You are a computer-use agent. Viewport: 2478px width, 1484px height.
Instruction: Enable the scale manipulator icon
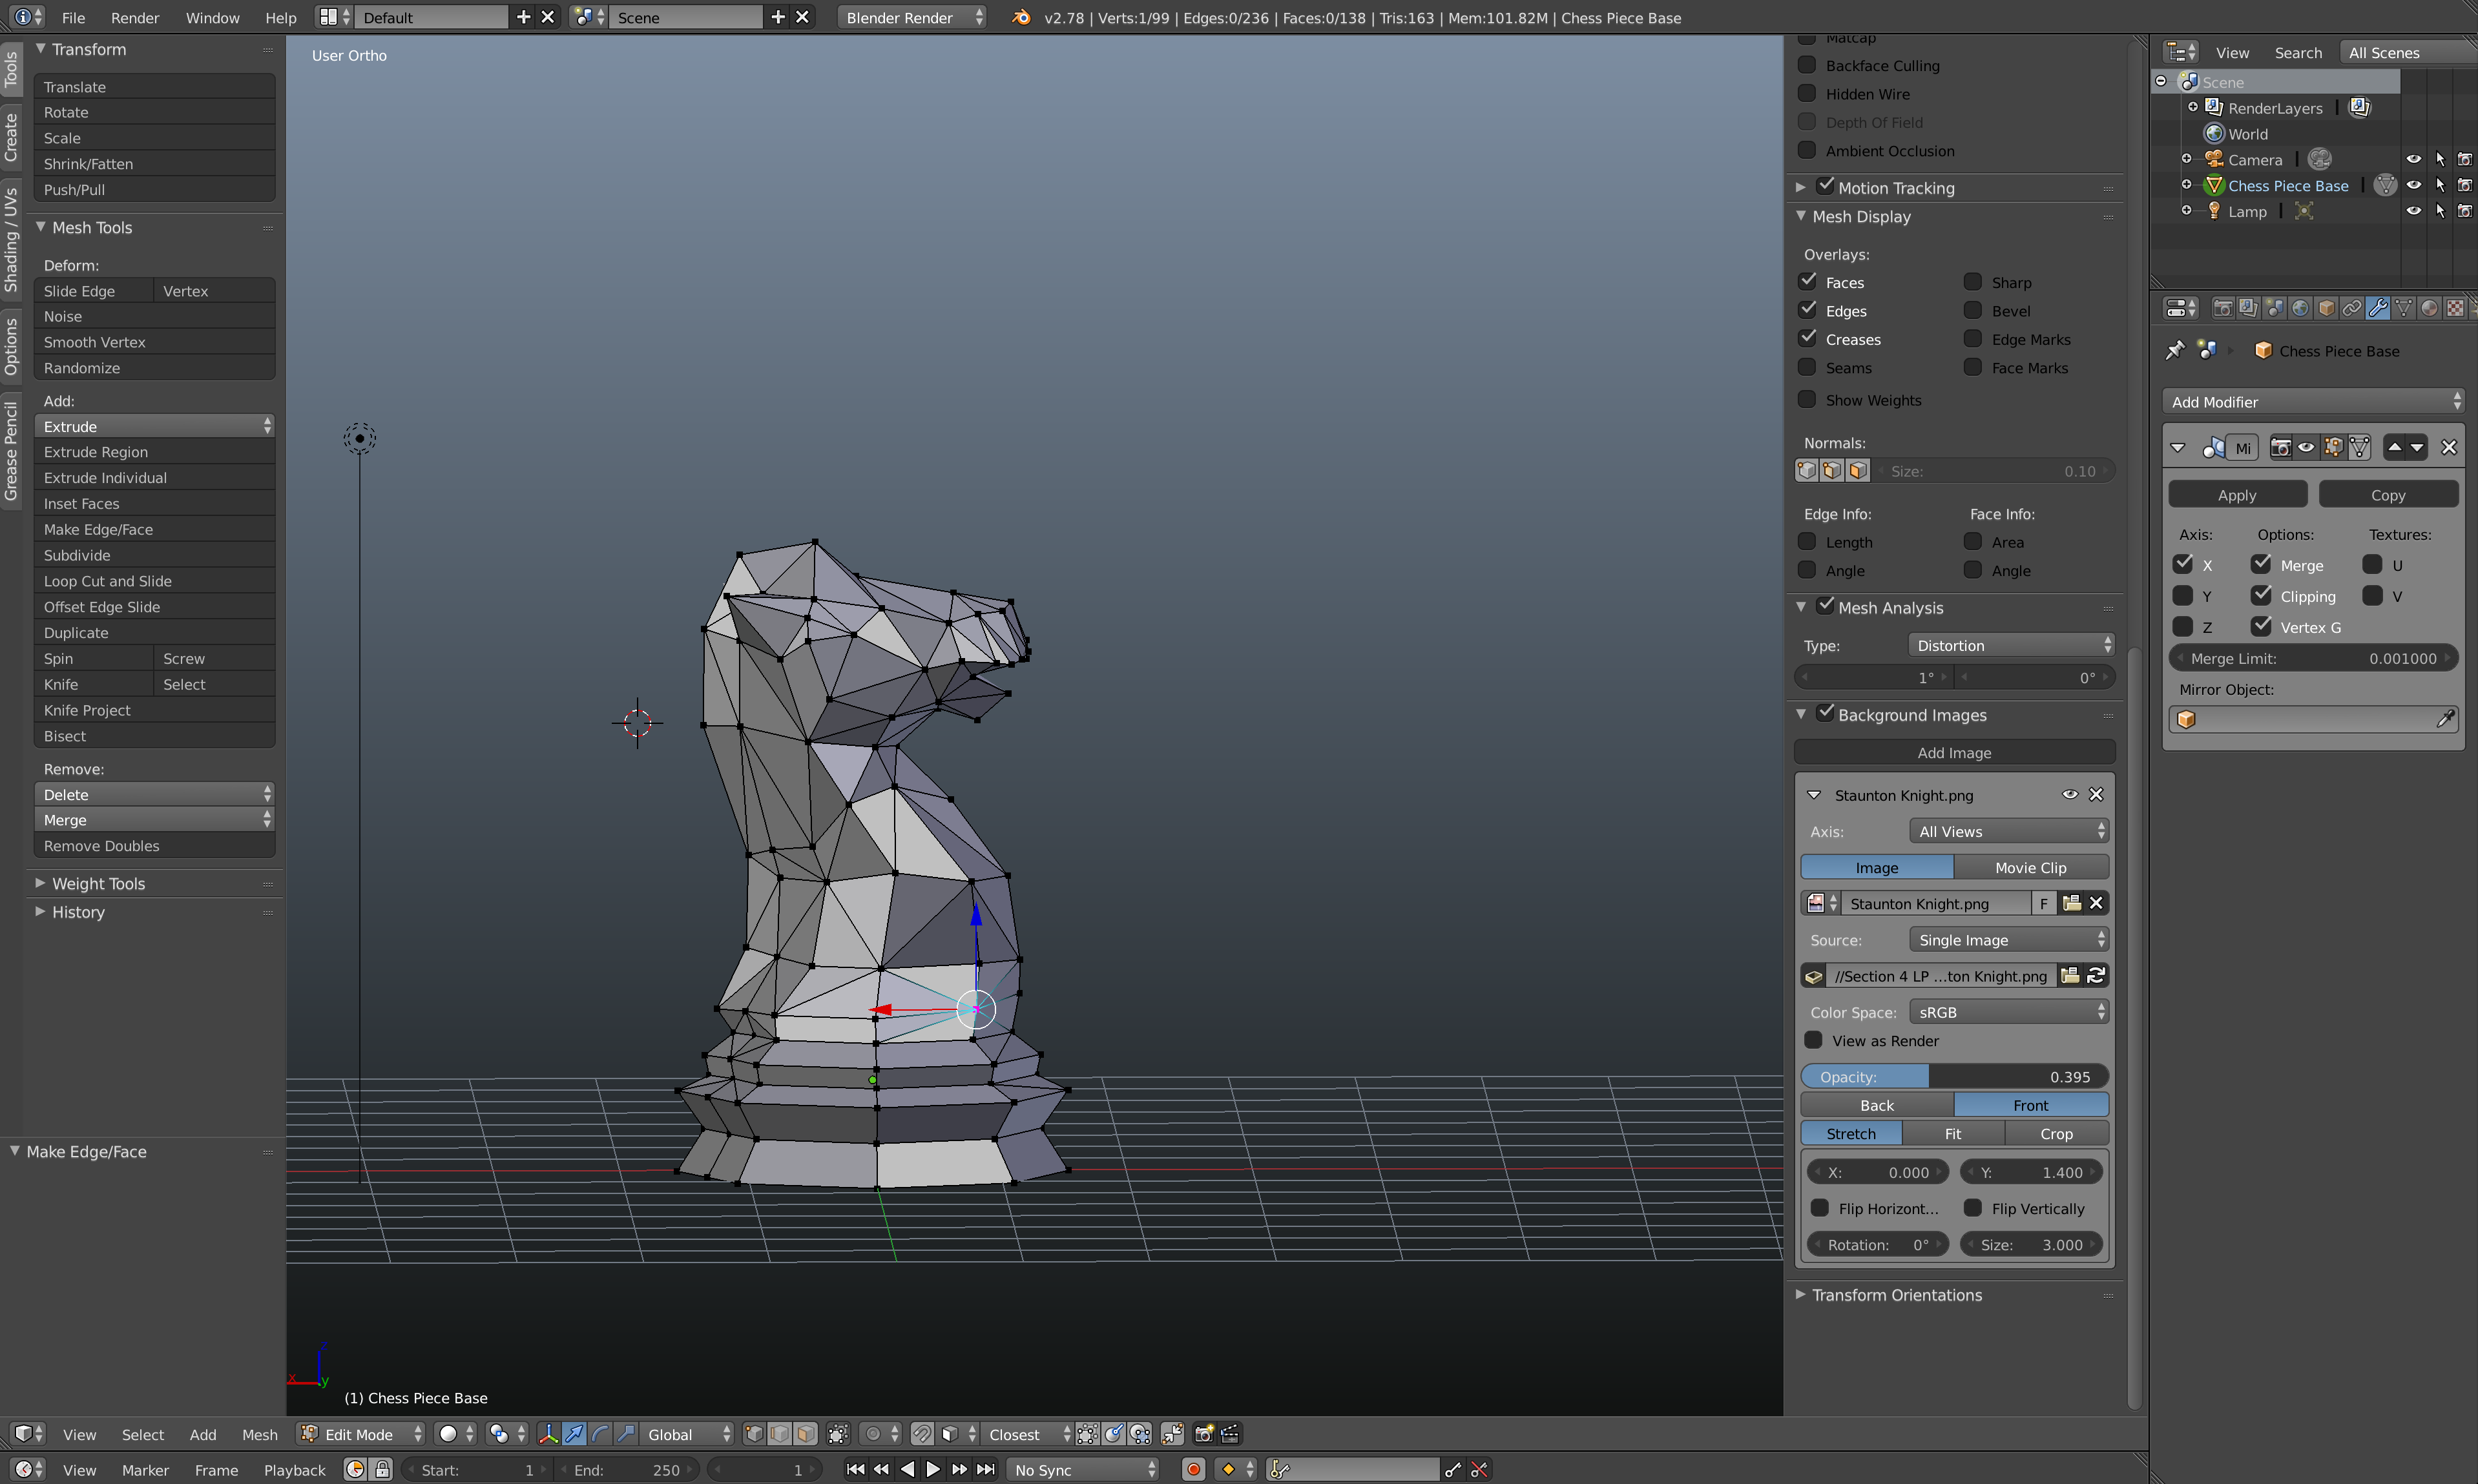click(x=626, y=1434)
